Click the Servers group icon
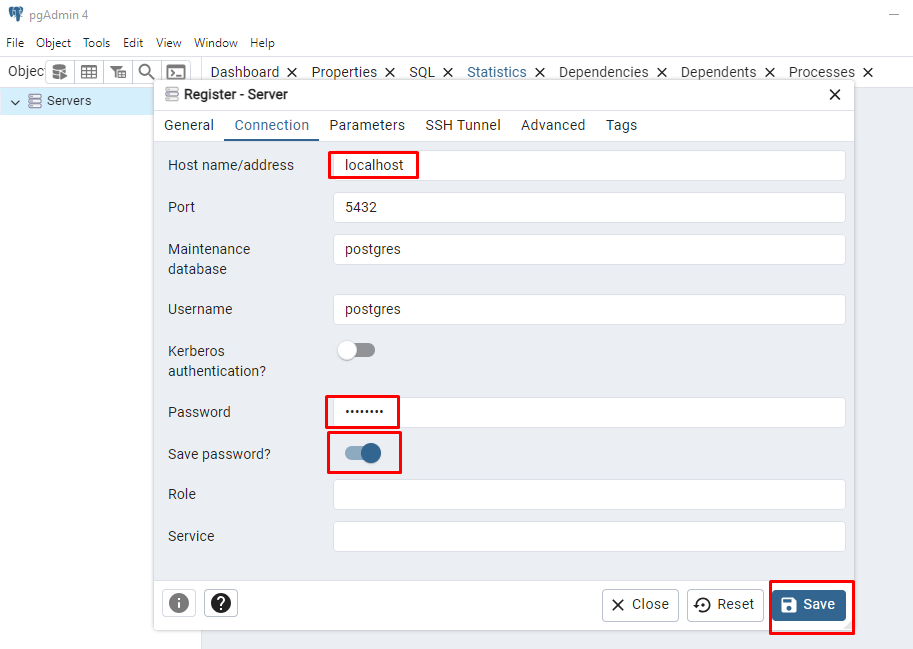 tap(35, 101)
